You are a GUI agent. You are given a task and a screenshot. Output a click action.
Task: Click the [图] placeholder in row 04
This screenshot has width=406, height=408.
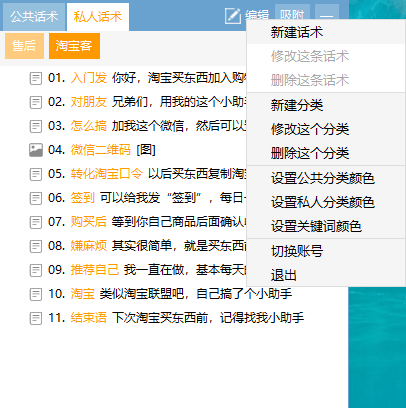[x=146, y=150]
